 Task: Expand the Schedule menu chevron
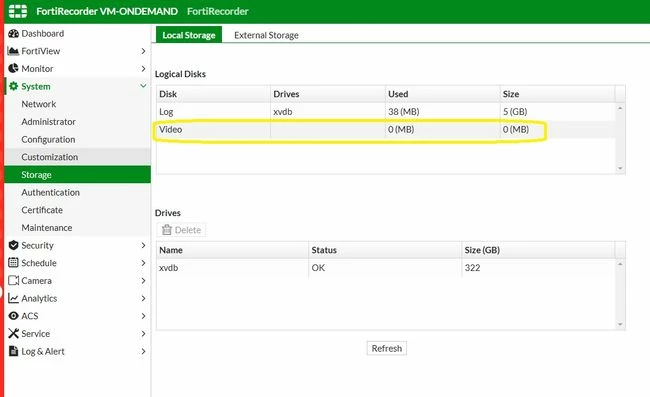tap(143, 263)
